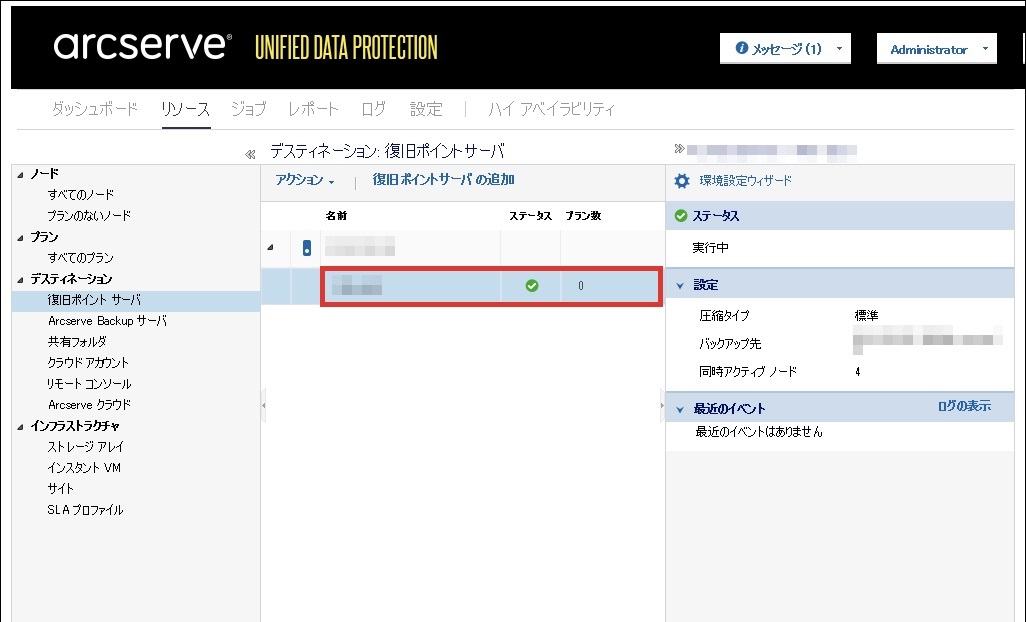The image size is (1026, 622).
Task: Collapse the 最近のイベント panel section
Action: click(680, 409)
